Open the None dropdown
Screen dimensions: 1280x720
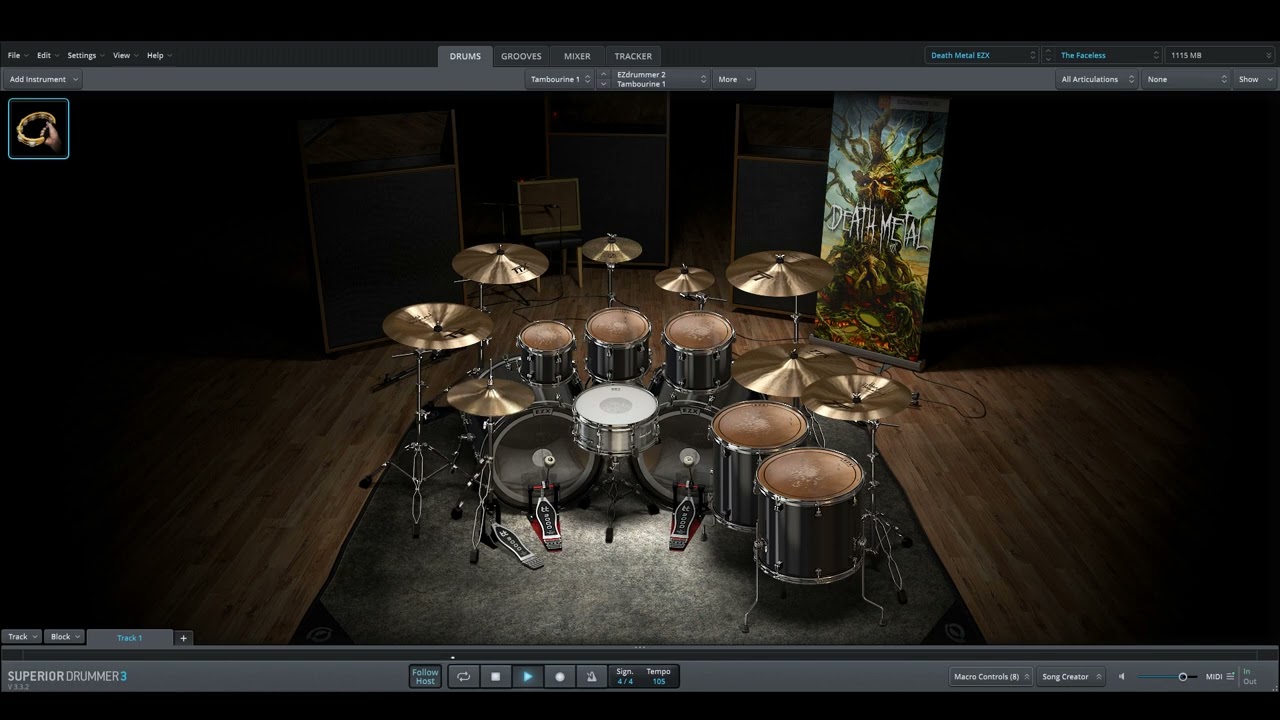pyautogui.click(x=1187, y=79)
